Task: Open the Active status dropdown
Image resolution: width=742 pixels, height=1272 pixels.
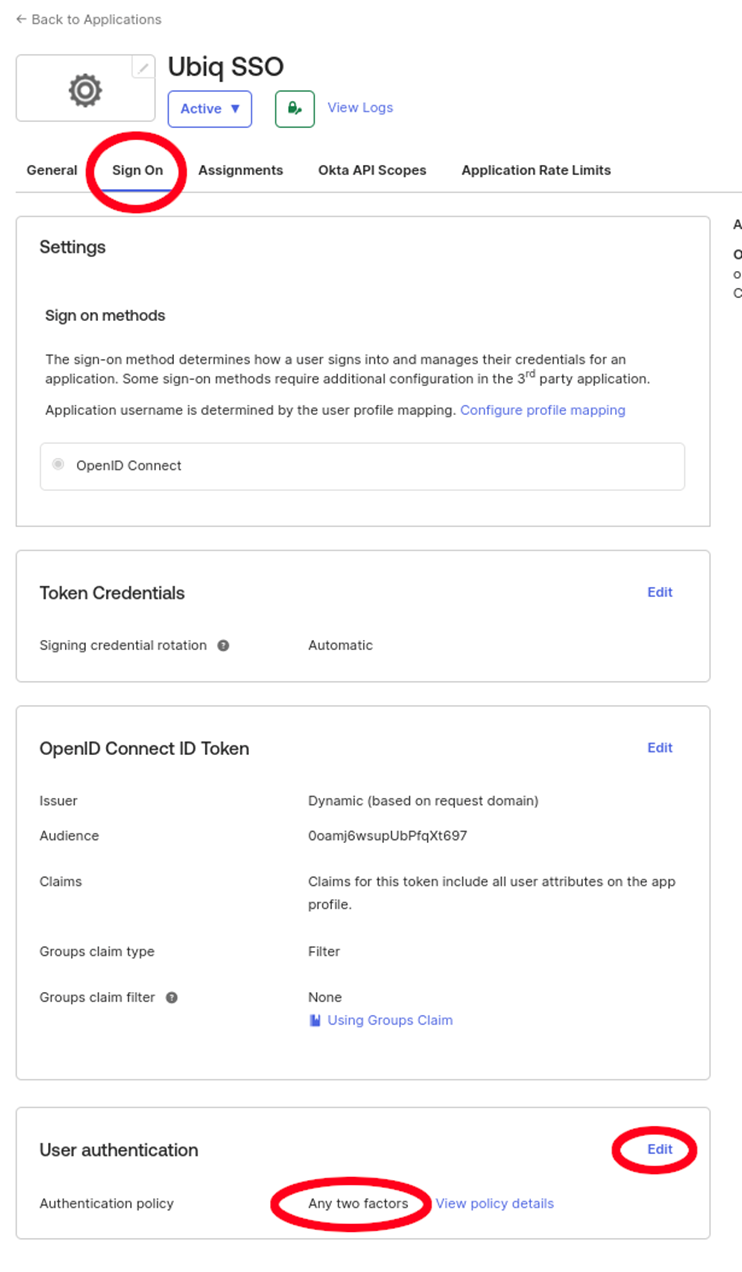Action: (x=210, y=109)
